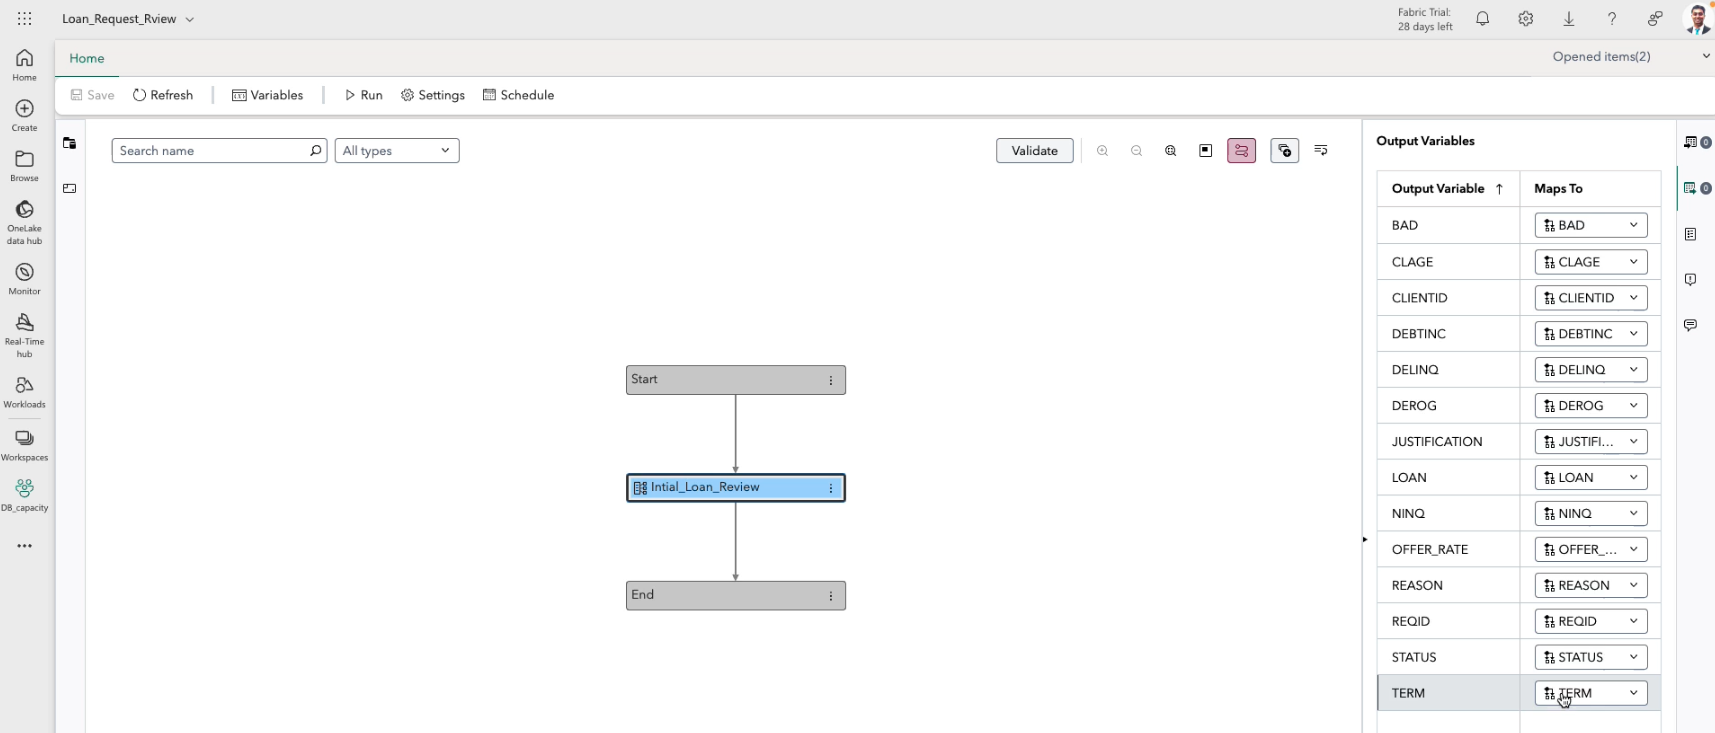Click the zoom out magnifier icon
Viewport: 1715px width, 733px height.
(x=1136, y=151)
